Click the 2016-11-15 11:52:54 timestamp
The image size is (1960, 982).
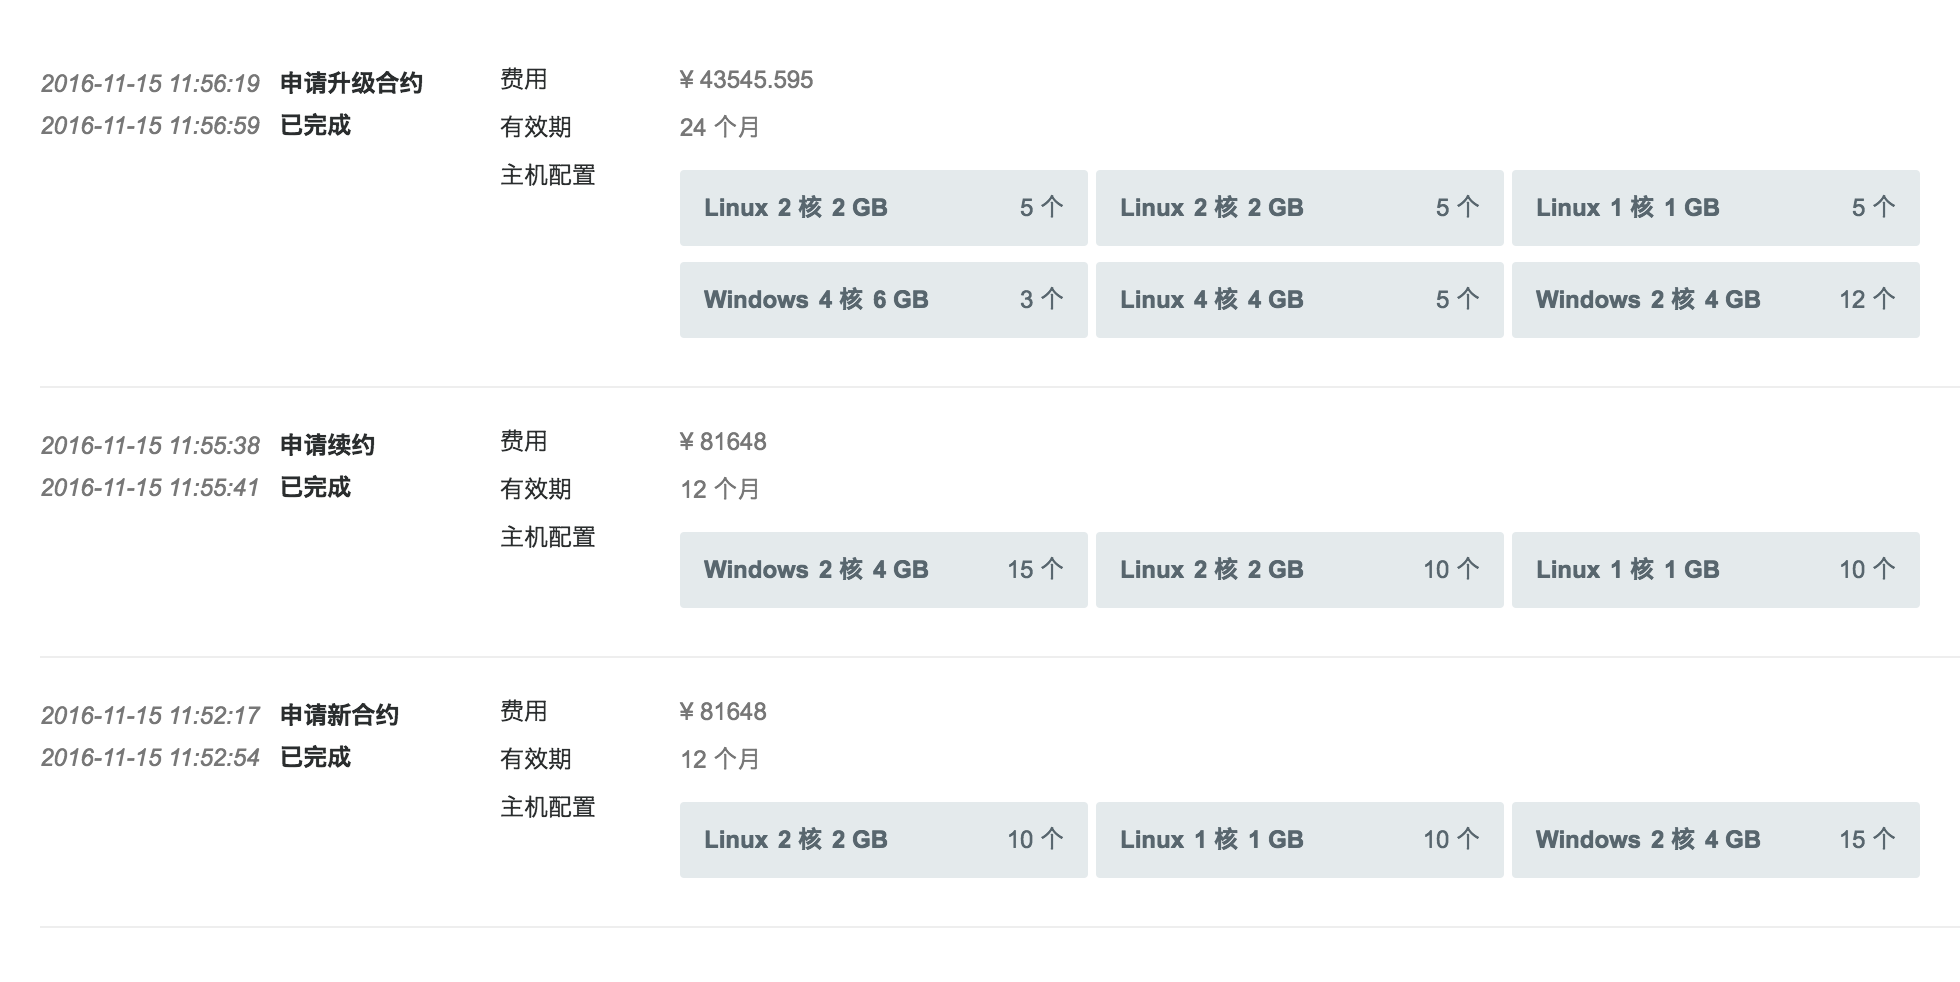point(150,757)
